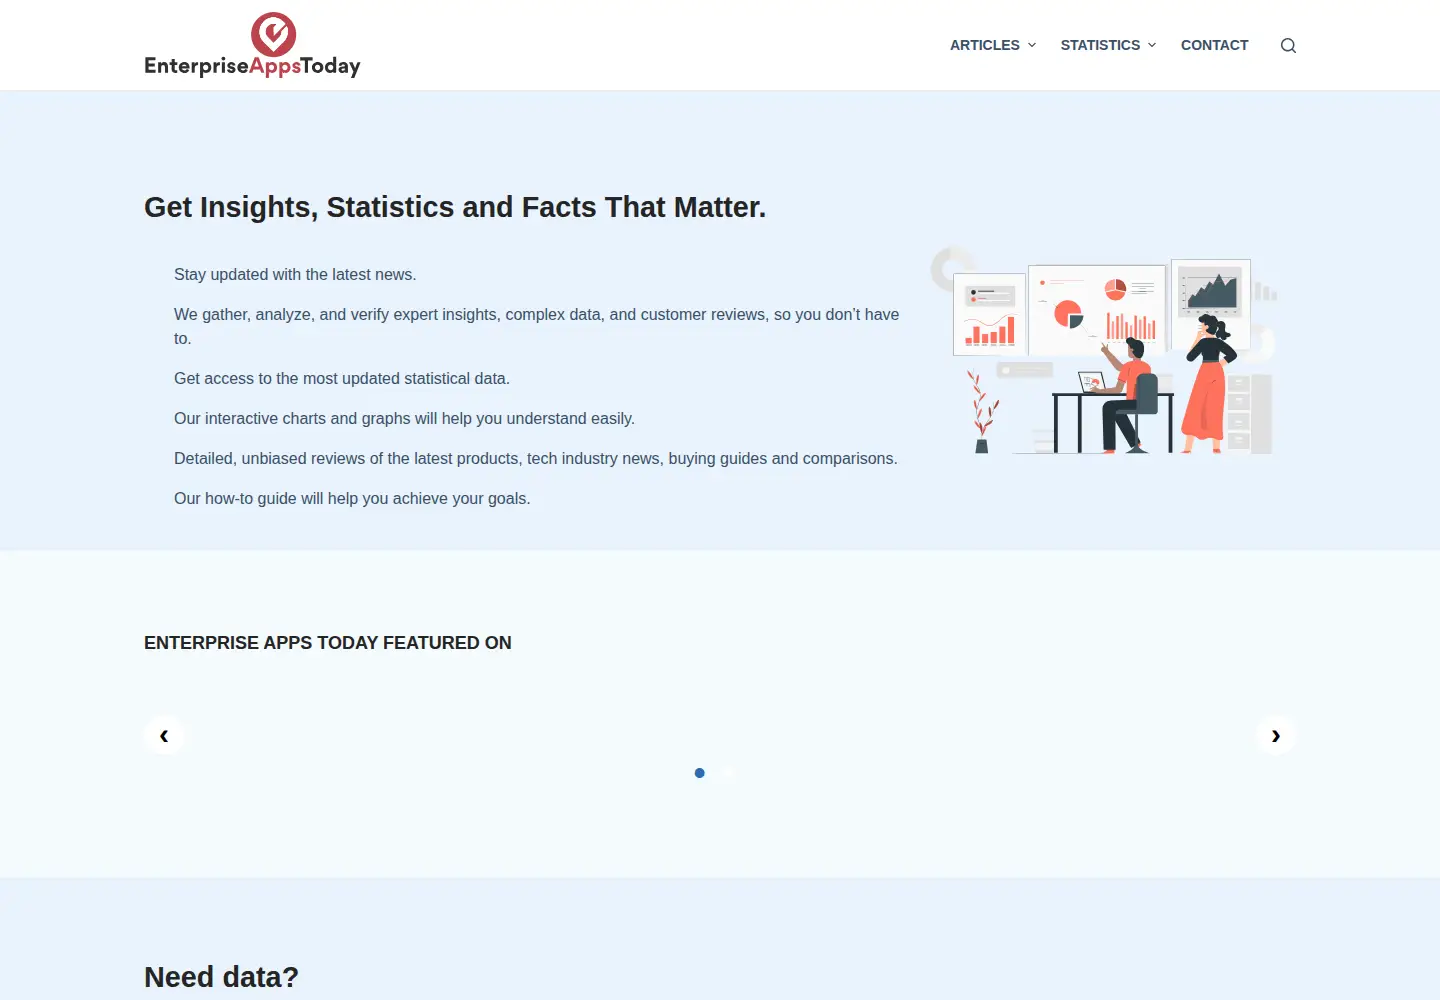Click the 'We gather, analyze, and verify' paragraph
The width and height of the screenshot is (1440, 1000).
point(537,326)
